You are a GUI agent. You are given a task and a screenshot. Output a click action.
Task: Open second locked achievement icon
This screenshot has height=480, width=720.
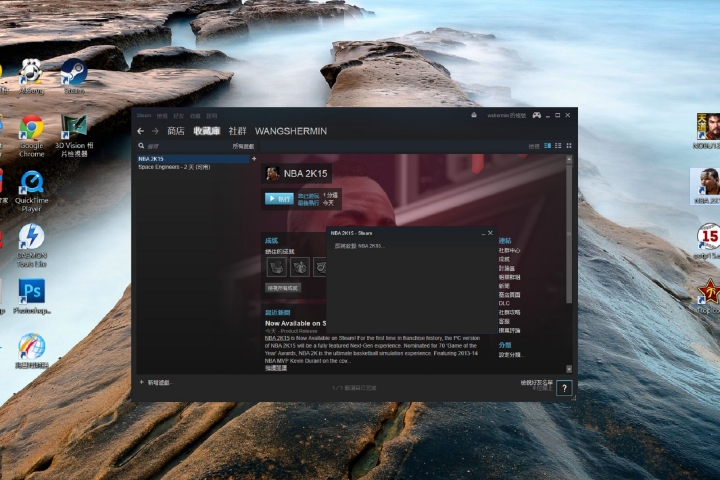pyautogui.click(x=300, y=267)
